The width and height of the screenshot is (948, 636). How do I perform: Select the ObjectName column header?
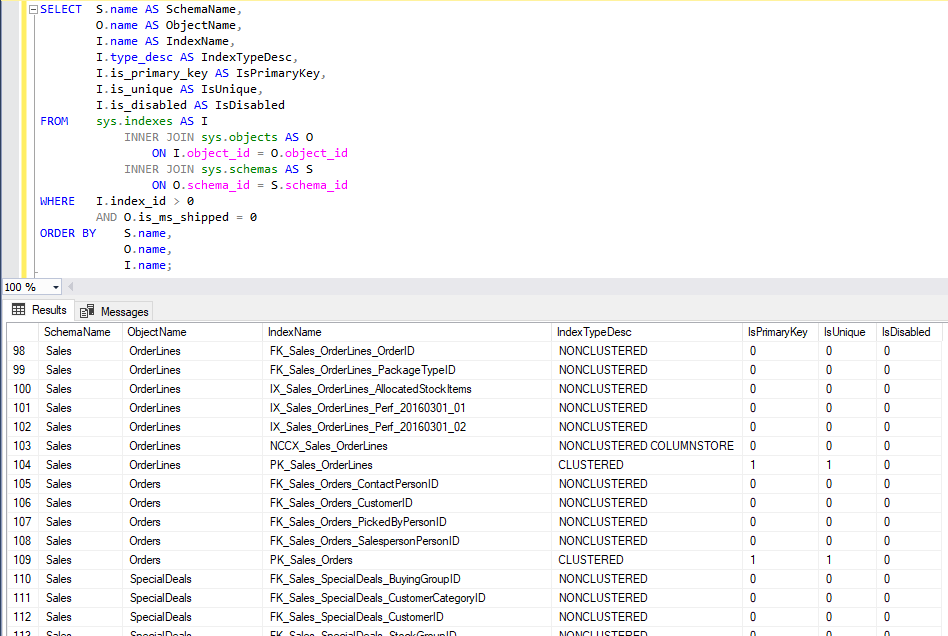point(157,332)
